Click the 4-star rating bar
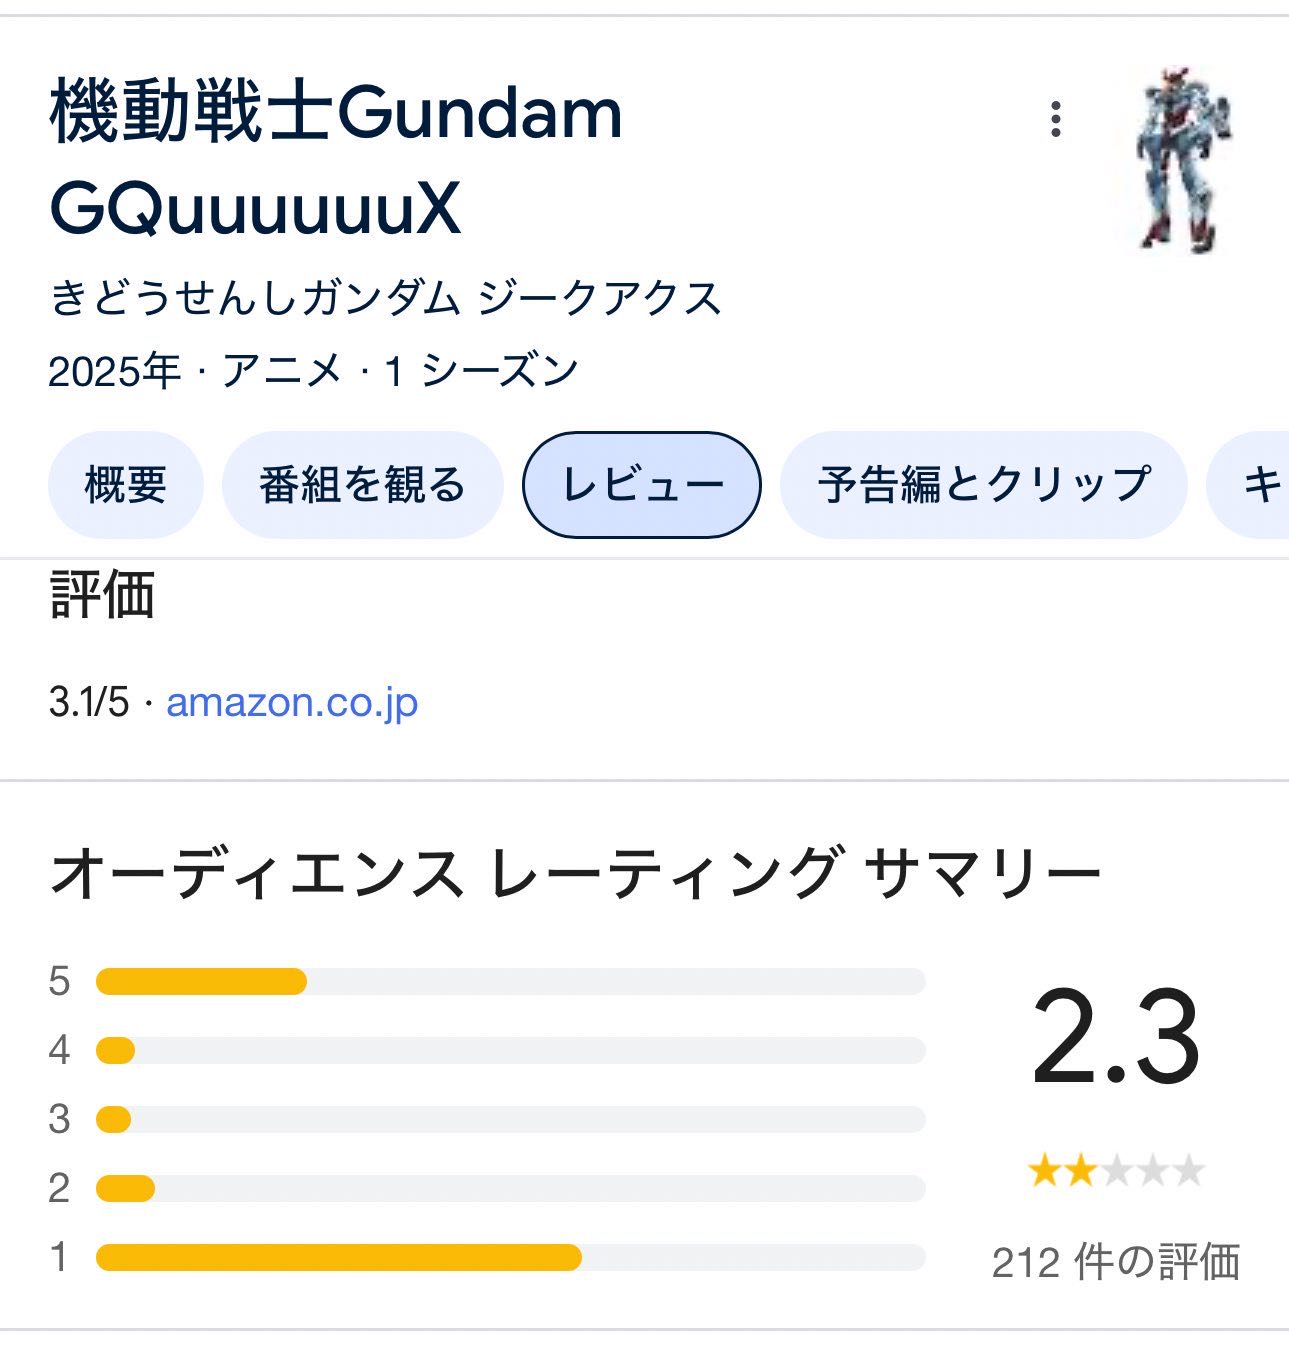Viewport: 1289px width, 1353px height. (510, 1051)
